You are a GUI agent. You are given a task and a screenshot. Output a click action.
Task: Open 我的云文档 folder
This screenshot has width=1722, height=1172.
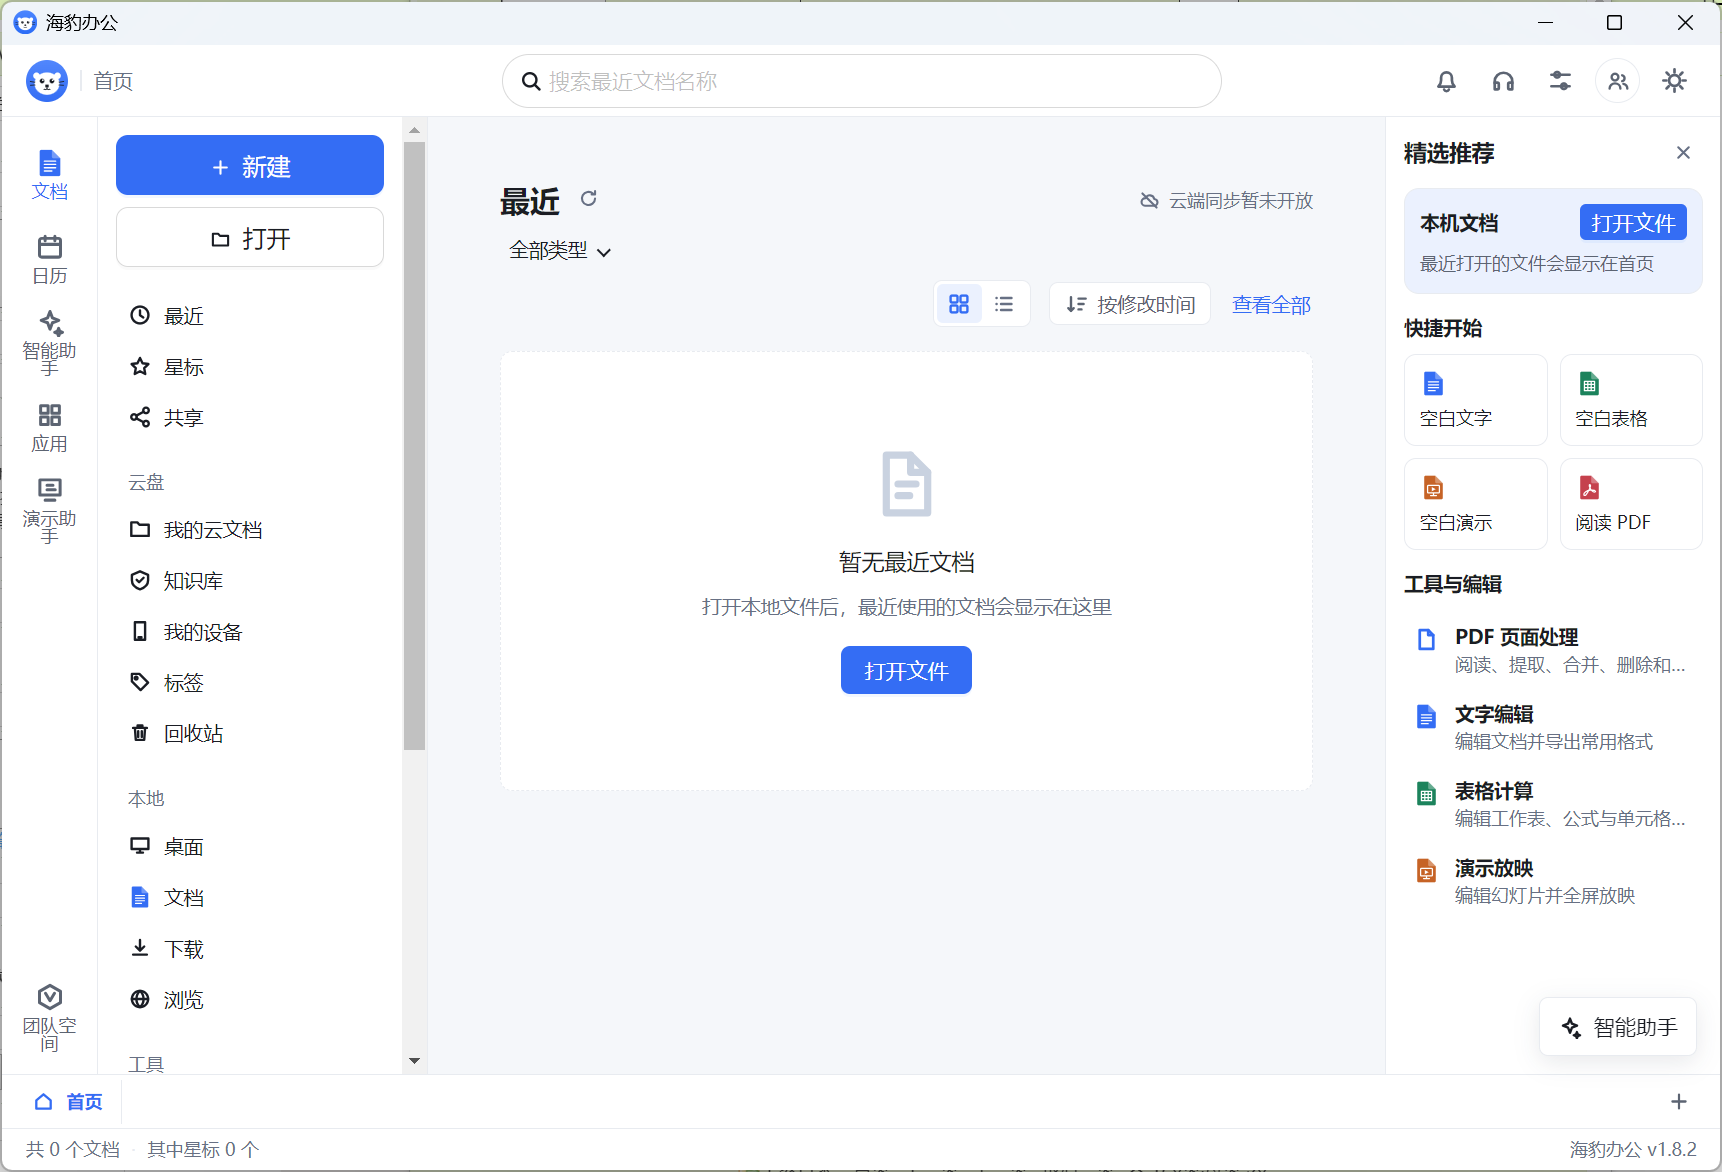pyautogui.click(x=250, y=530)
